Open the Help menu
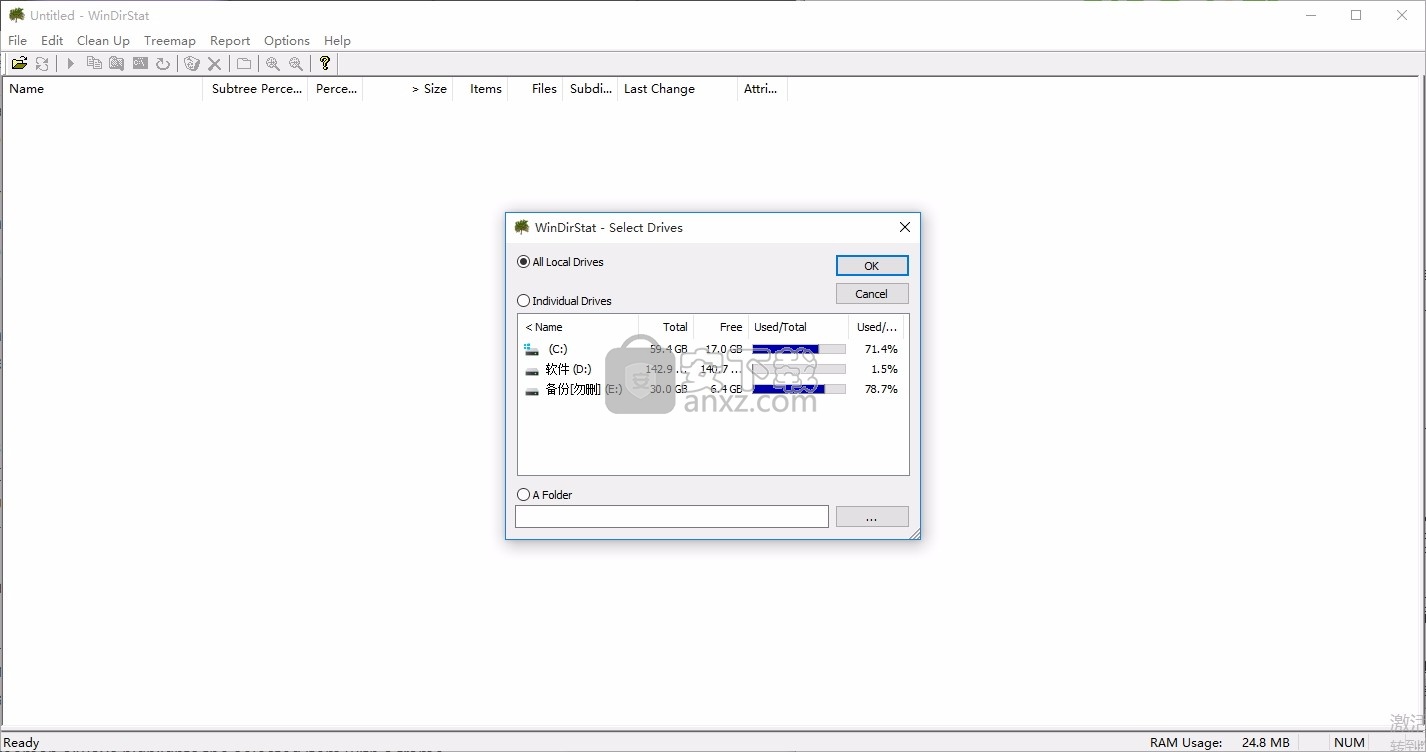The width and height of the screenshot is (1426, 752). [337, 41]
